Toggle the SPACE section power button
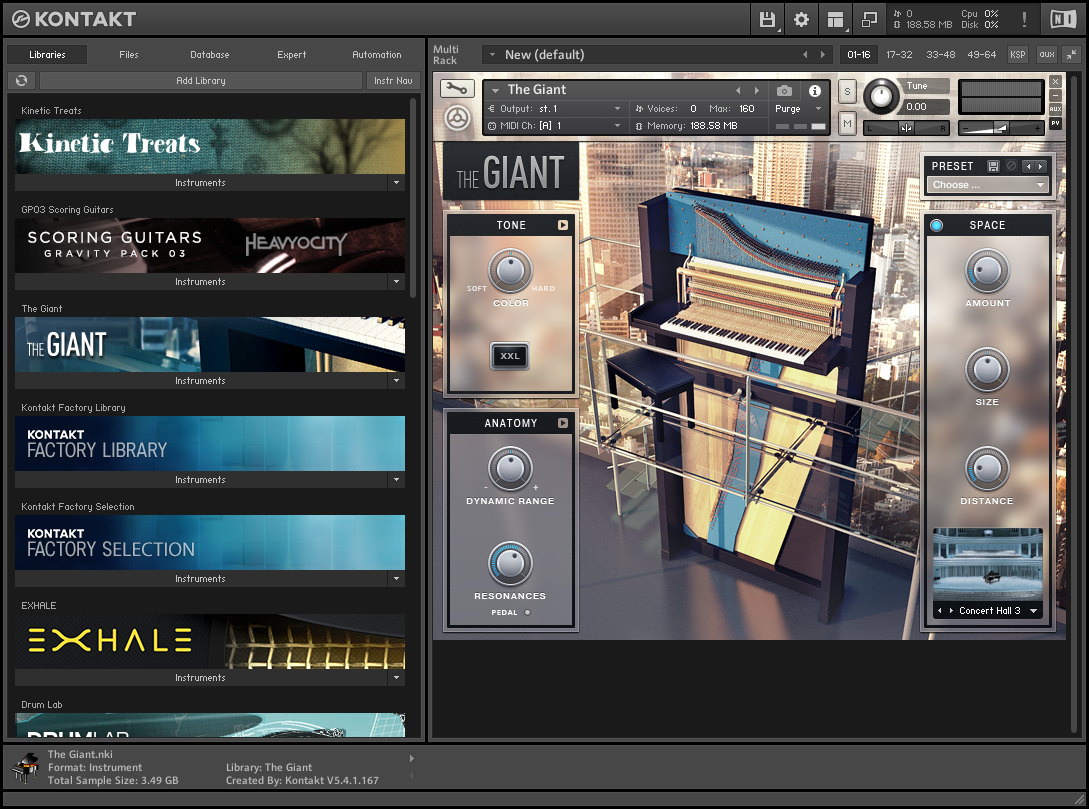 click(936, 225)
